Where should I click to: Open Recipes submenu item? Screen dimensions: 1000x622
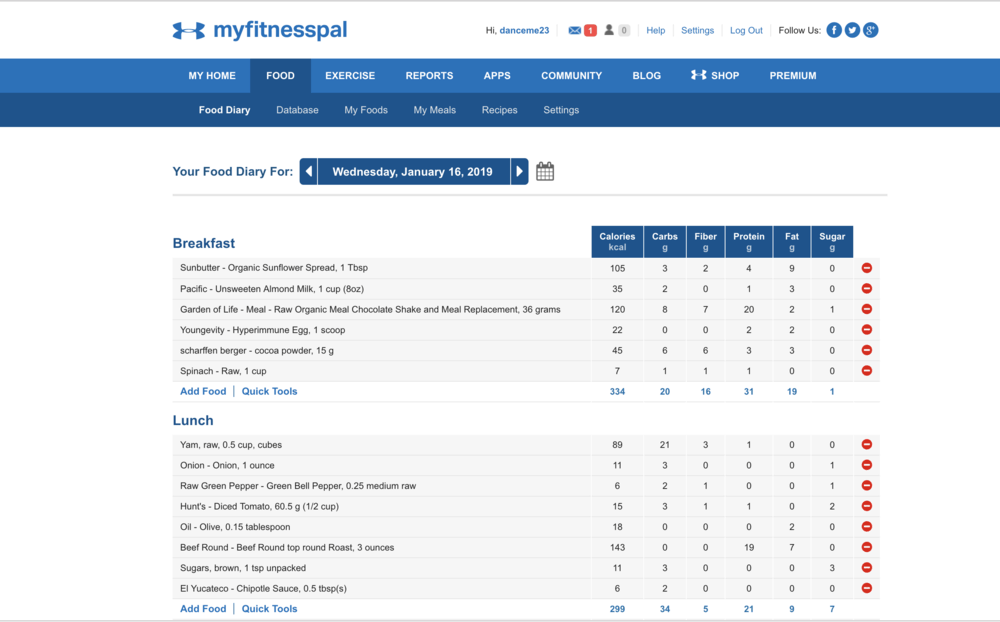499,110
